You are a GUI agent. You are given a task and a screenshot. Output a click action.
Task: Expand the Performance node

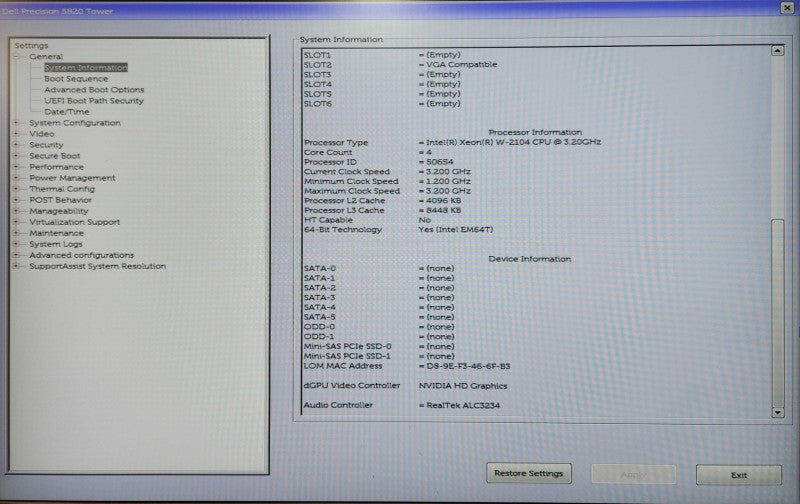(x=16, y=167)
